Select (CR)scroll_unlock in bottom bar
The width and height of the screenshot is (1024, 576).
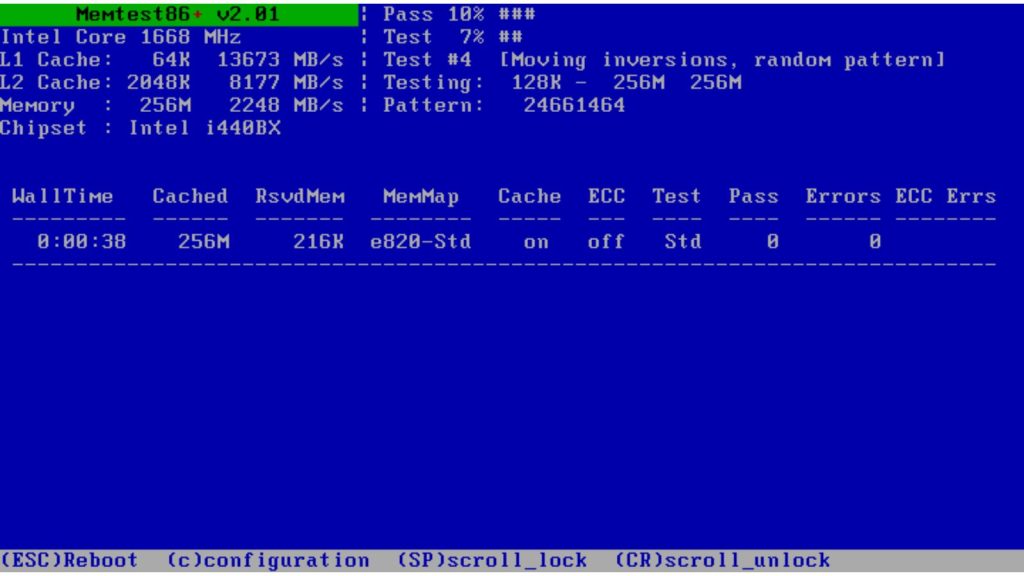click(x=722, y=560)
